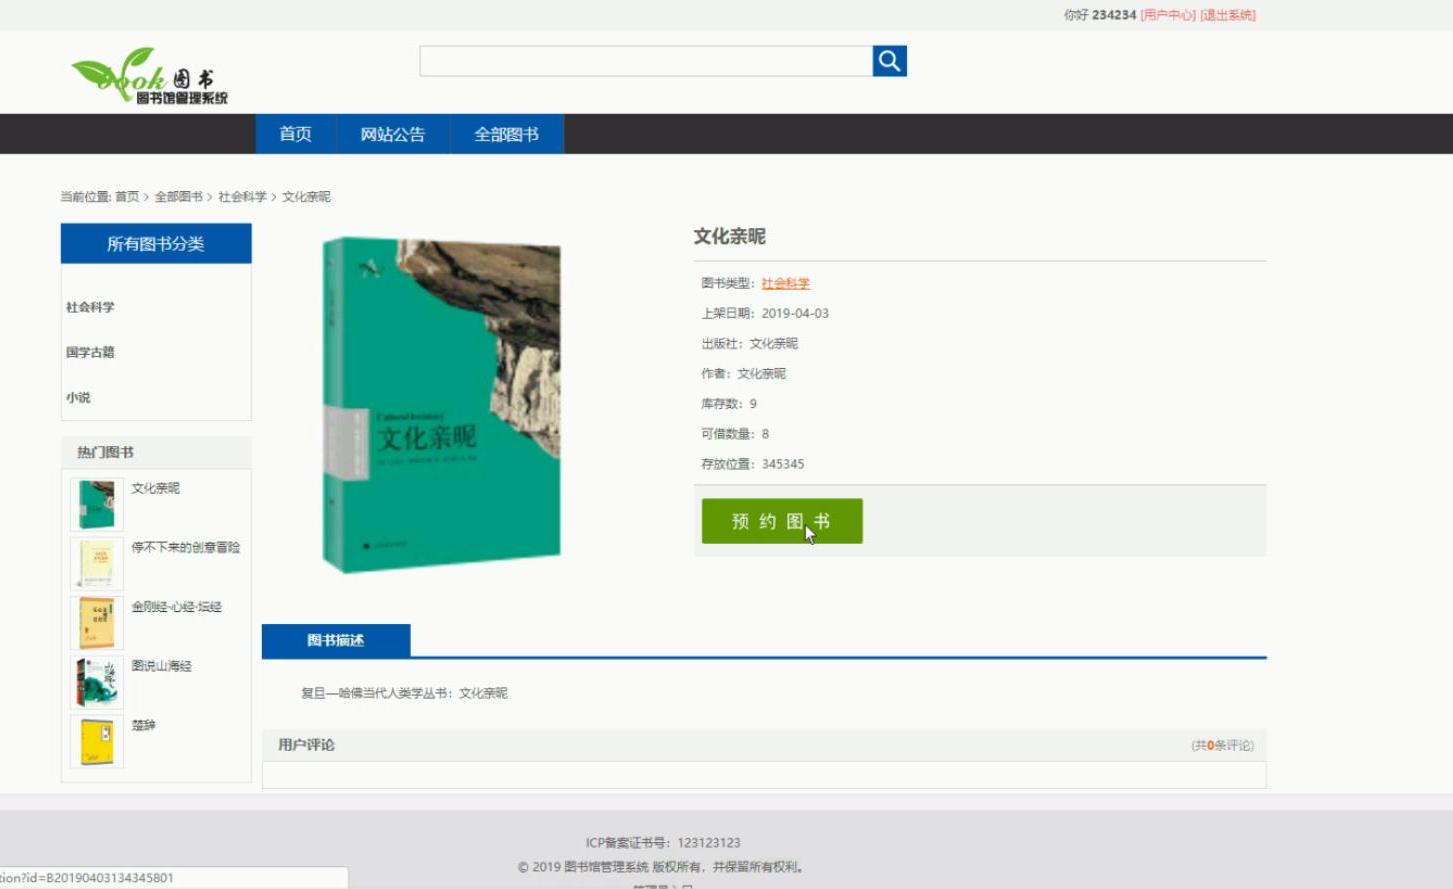Open the 全部图书 menu item
The image size is (1453, 889).
pyautogui.click(x=507, y=133)
